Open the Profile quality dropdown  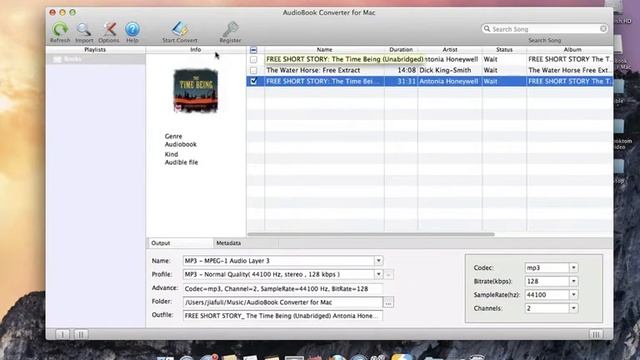pyautogui.click(x=378, y=274)
